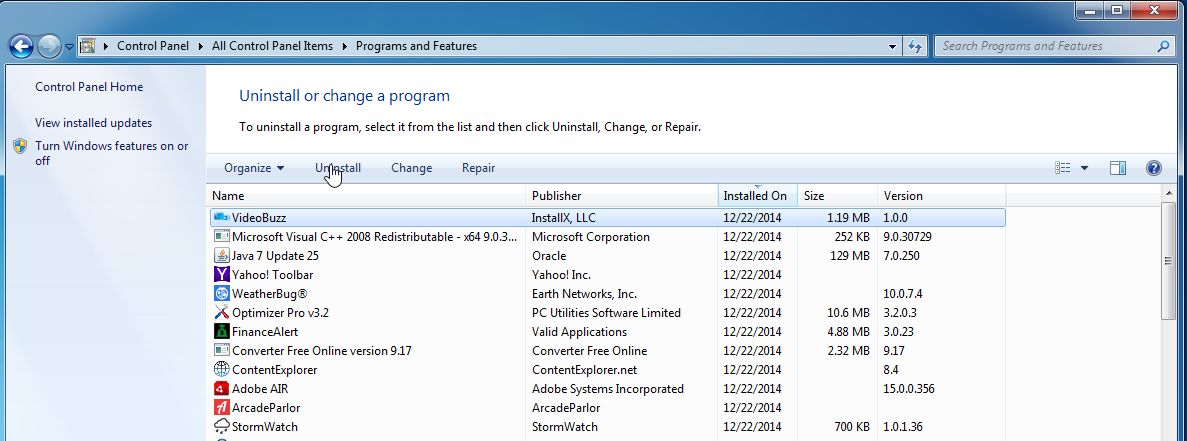
Task: Toggle the preview pane button
Action: pos(1118,168)
